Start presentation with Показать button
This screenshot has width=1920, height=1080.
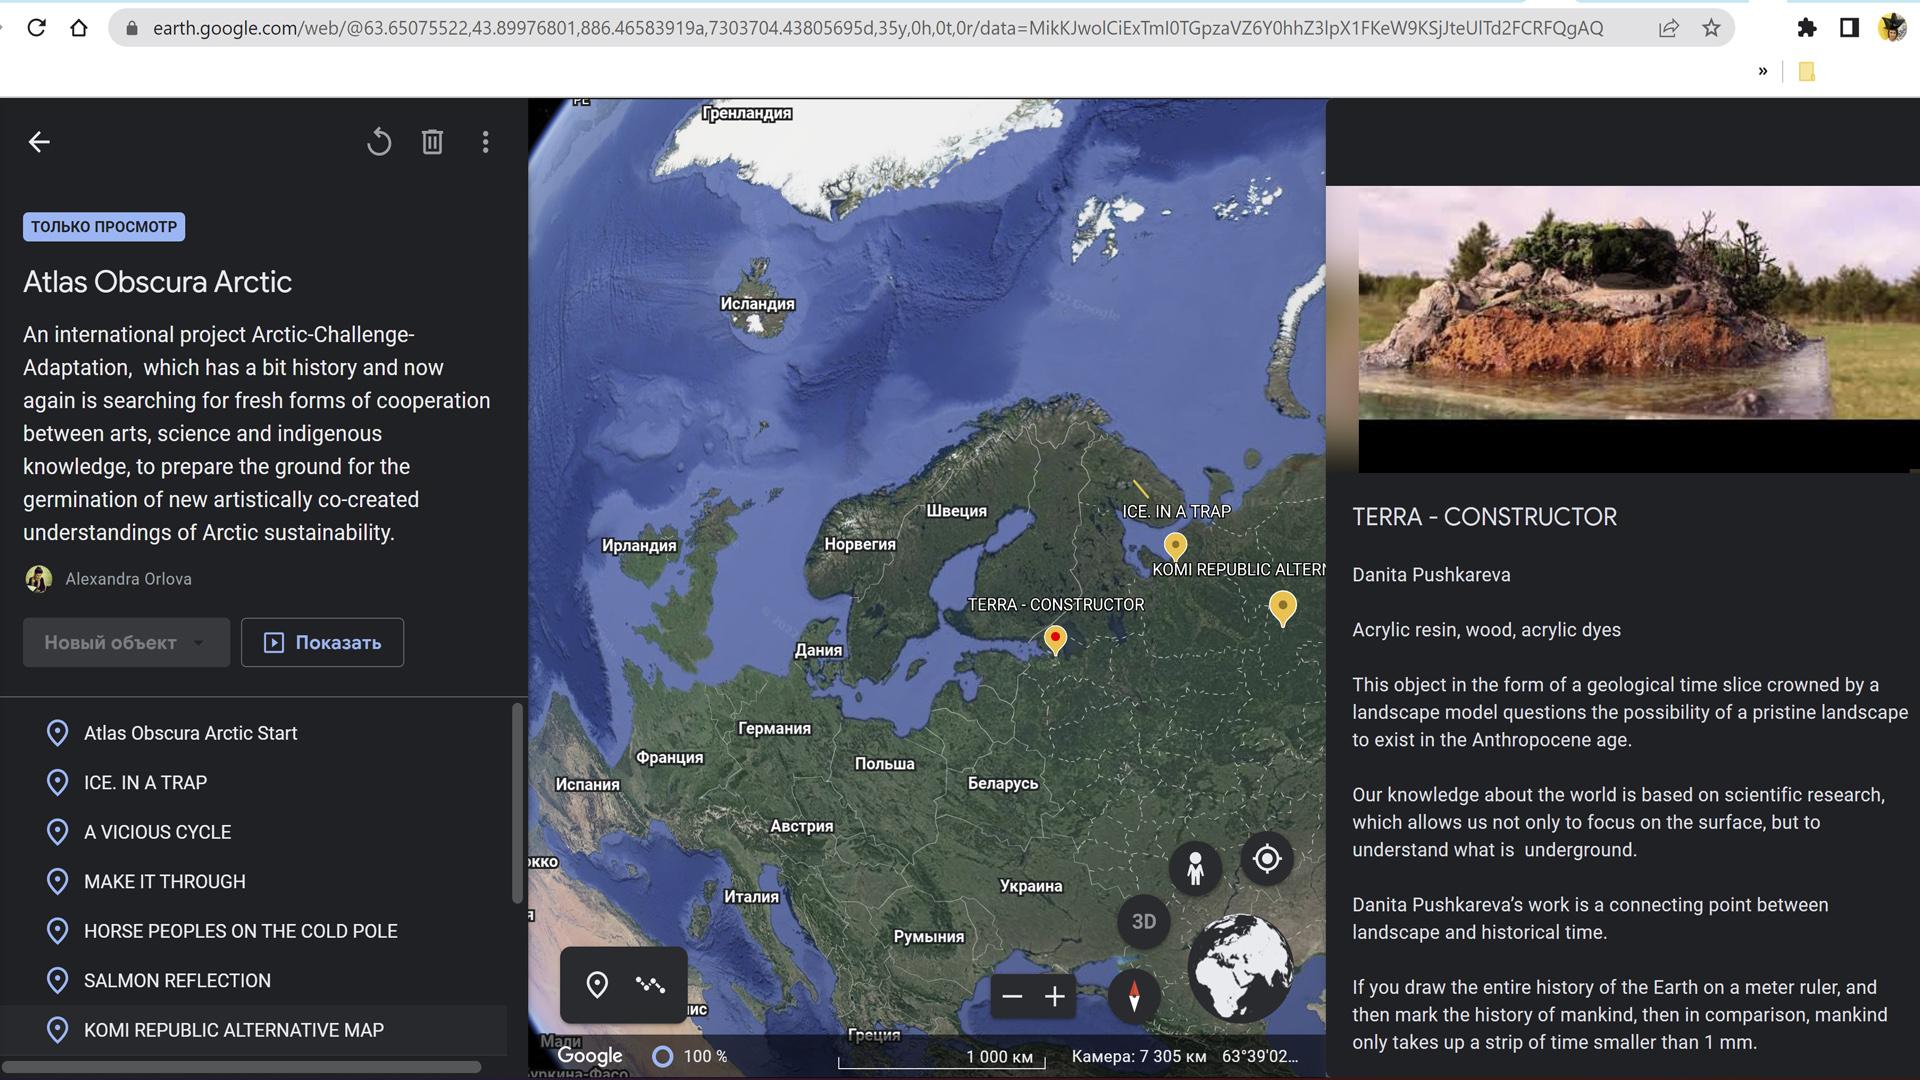pos(322,642)
